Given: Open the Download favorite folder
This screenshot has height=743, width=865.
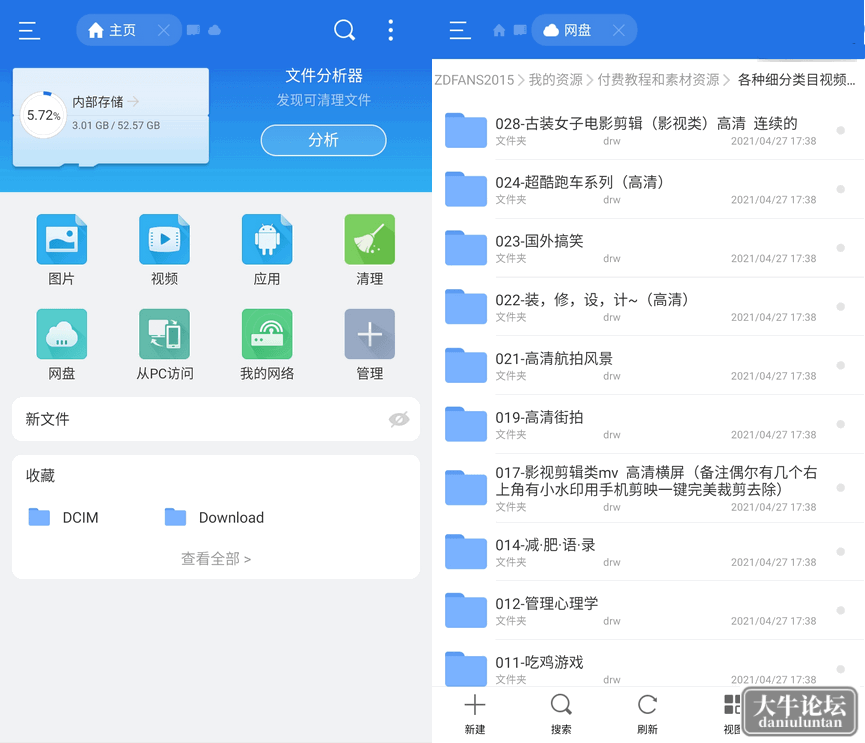Looking at the screenshot, I should click(x=215, y=517).
